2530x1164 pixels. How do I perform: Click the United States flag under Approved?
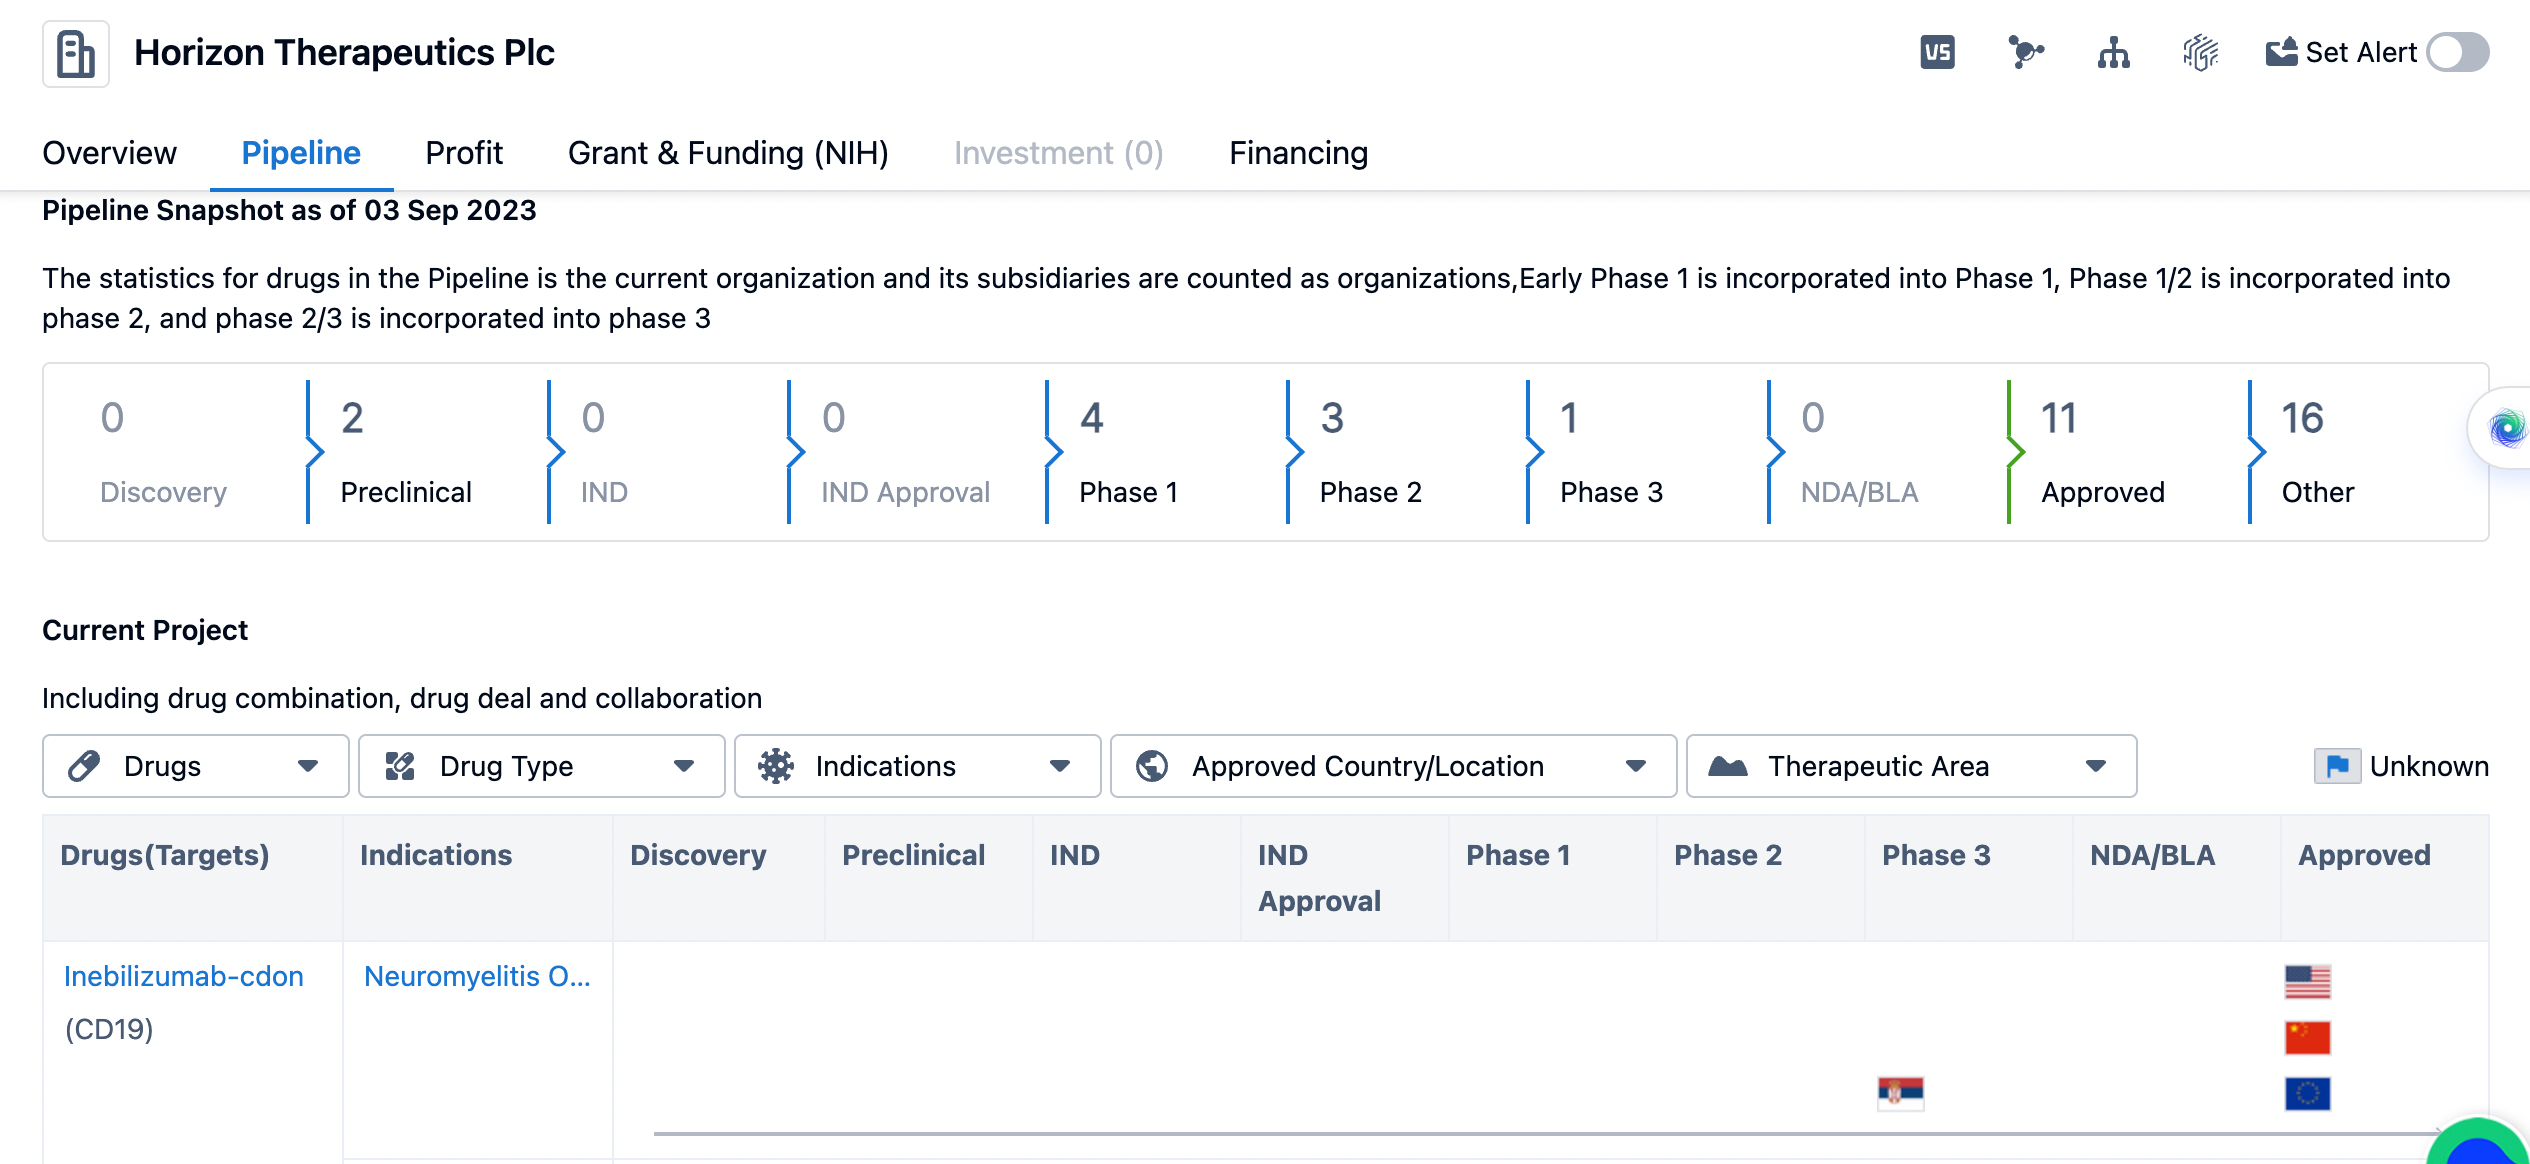(x=2307, y=981)
